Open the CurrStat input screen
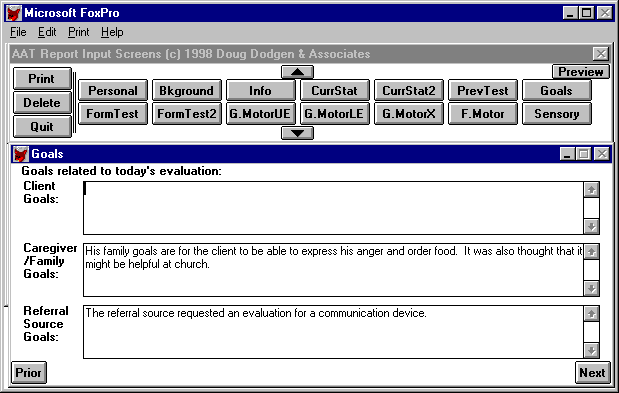 pos(334,90)
